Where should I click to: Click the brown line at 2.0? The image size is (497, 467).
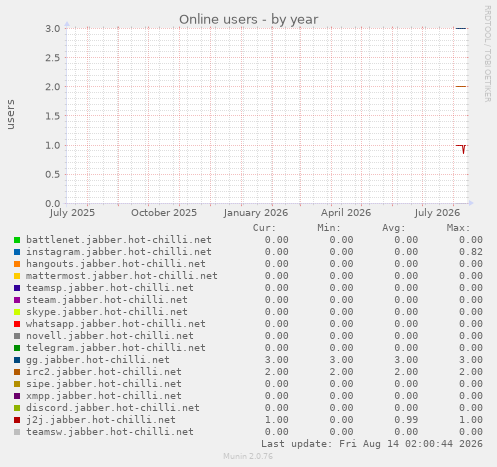tap(461, 87)
